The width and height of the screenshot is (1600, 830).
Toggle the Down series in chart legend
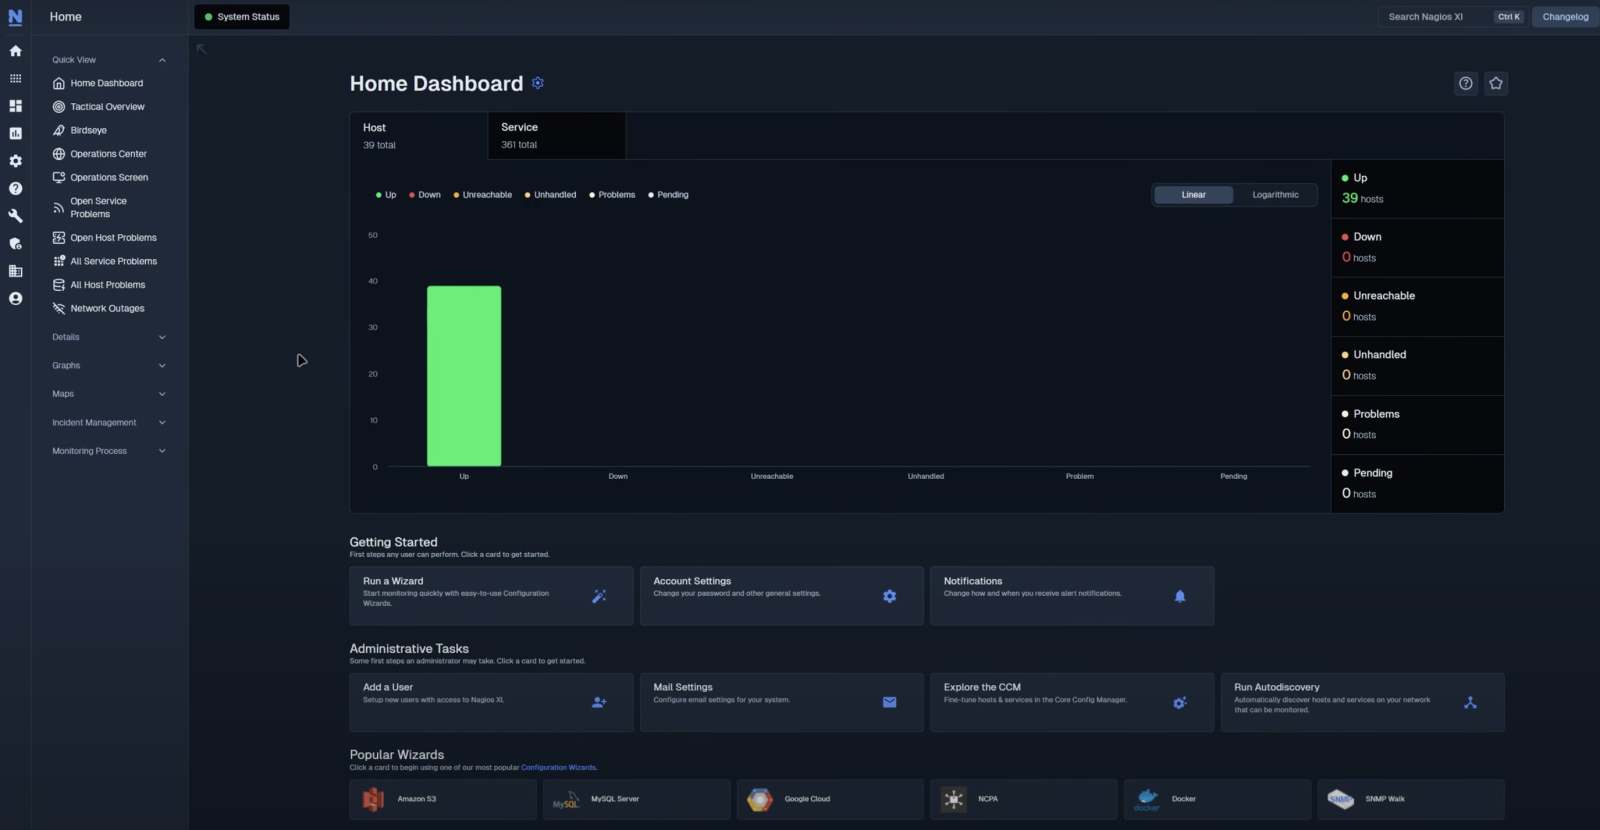click(x=425, y=195)
